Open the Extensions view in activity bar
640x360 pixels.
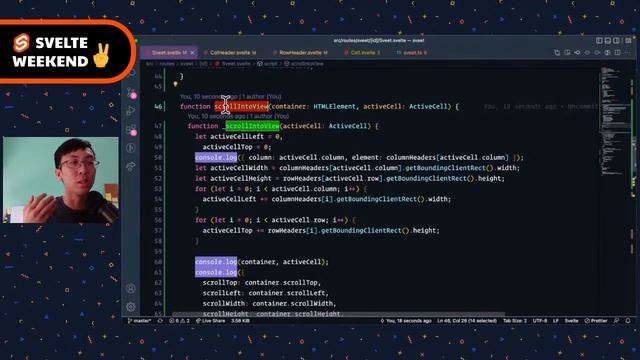[131, 130]
